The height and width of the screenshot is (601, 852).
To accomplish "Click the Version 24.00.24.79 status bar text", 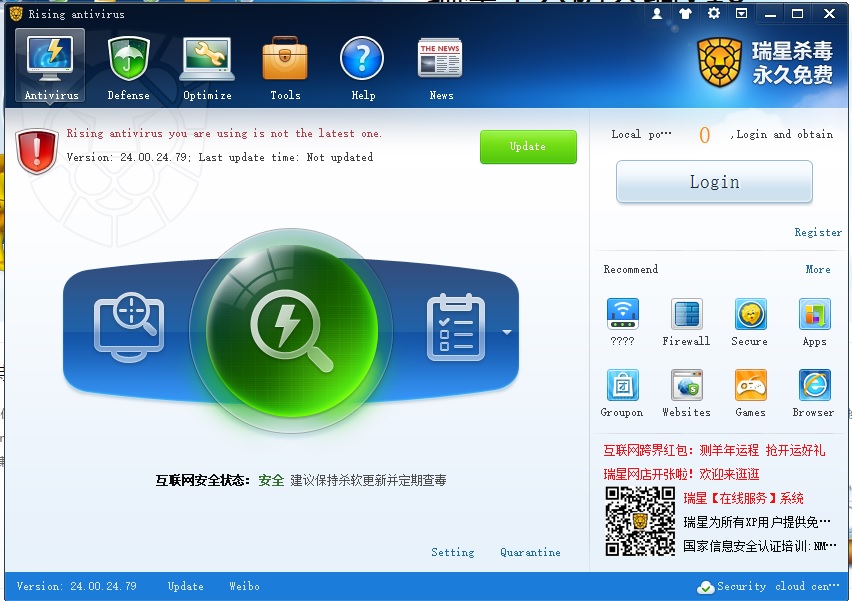I will [77, 586].
